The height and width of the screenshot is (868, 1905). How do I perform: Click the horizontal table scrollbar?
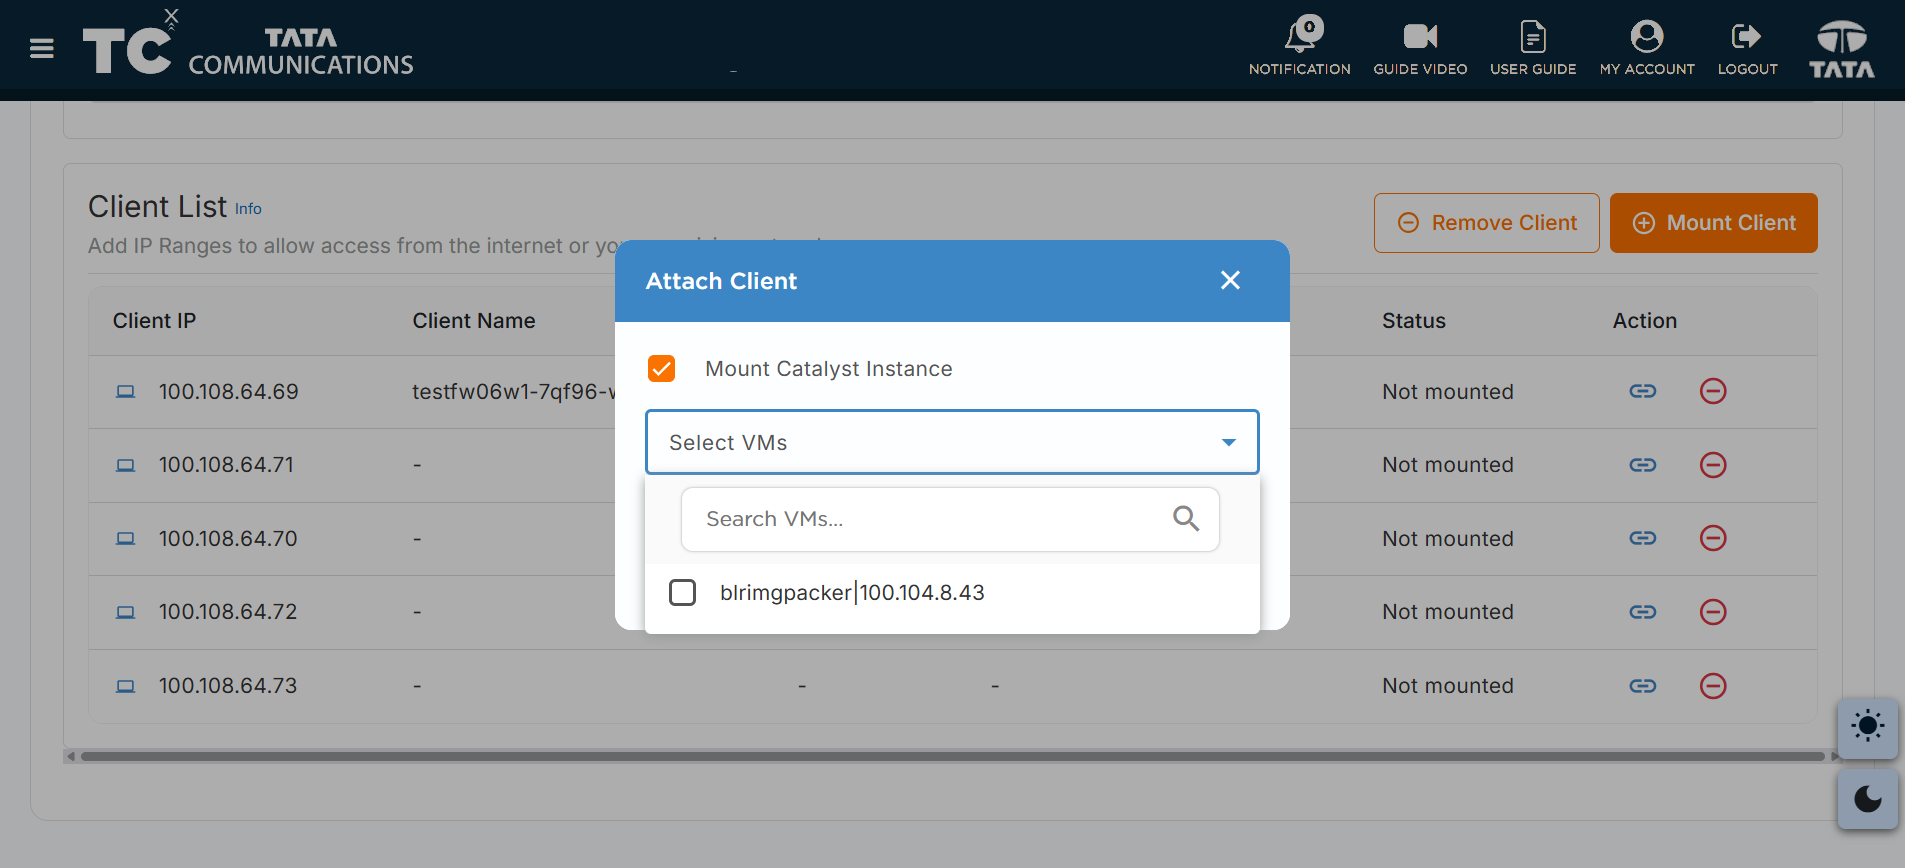[953, 757]
